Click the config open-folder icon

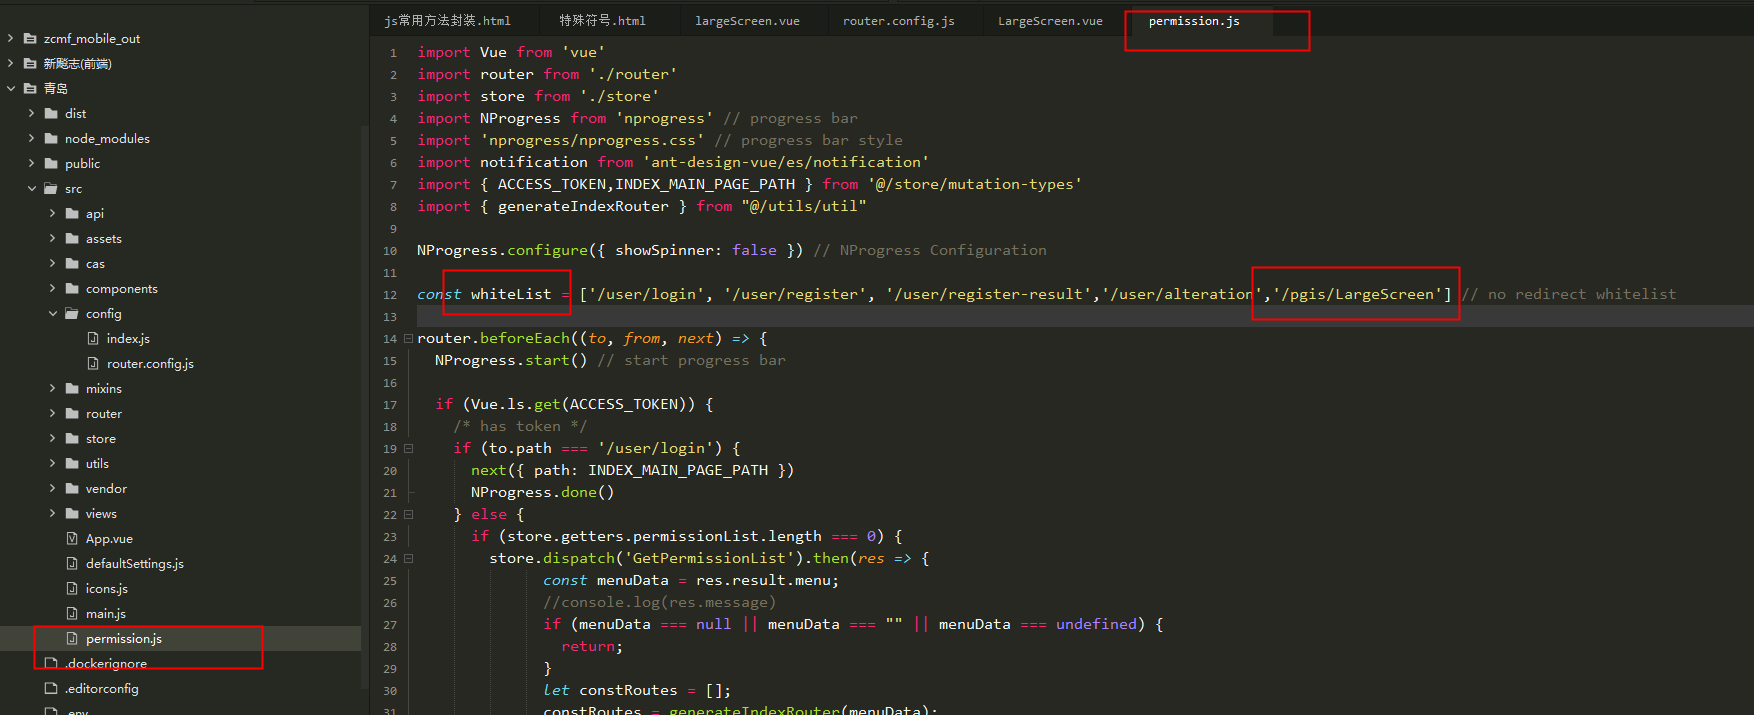pyautogui.click(x=72, y=313)
